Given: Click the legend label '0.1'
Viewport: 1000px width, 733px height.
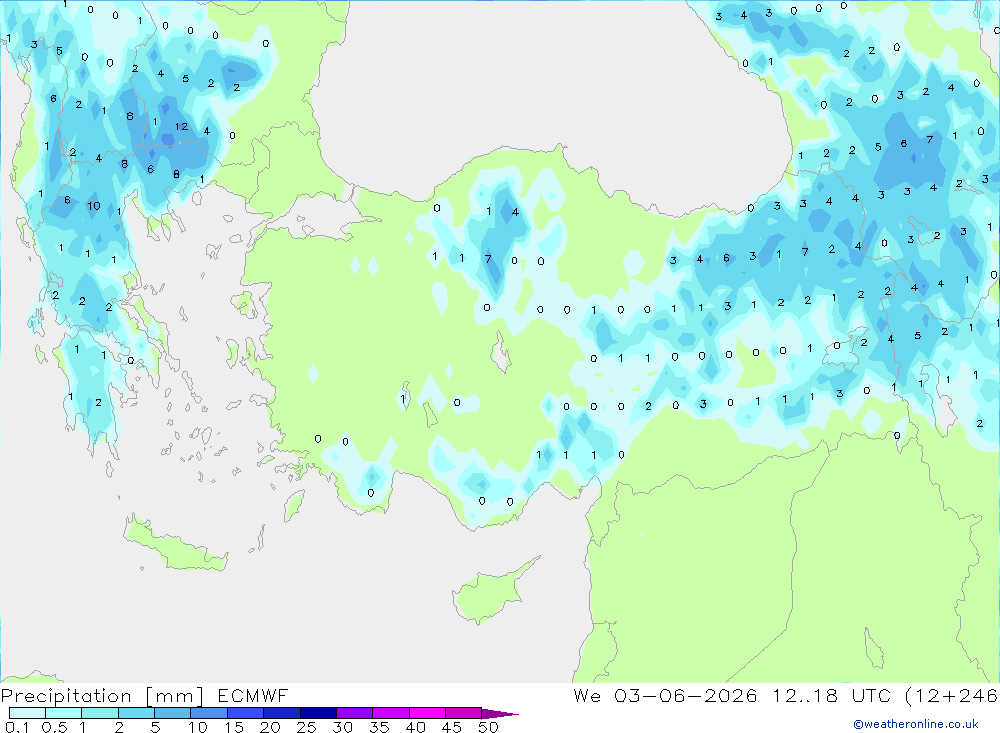Looking at the screenshot, I should (17, 727).
